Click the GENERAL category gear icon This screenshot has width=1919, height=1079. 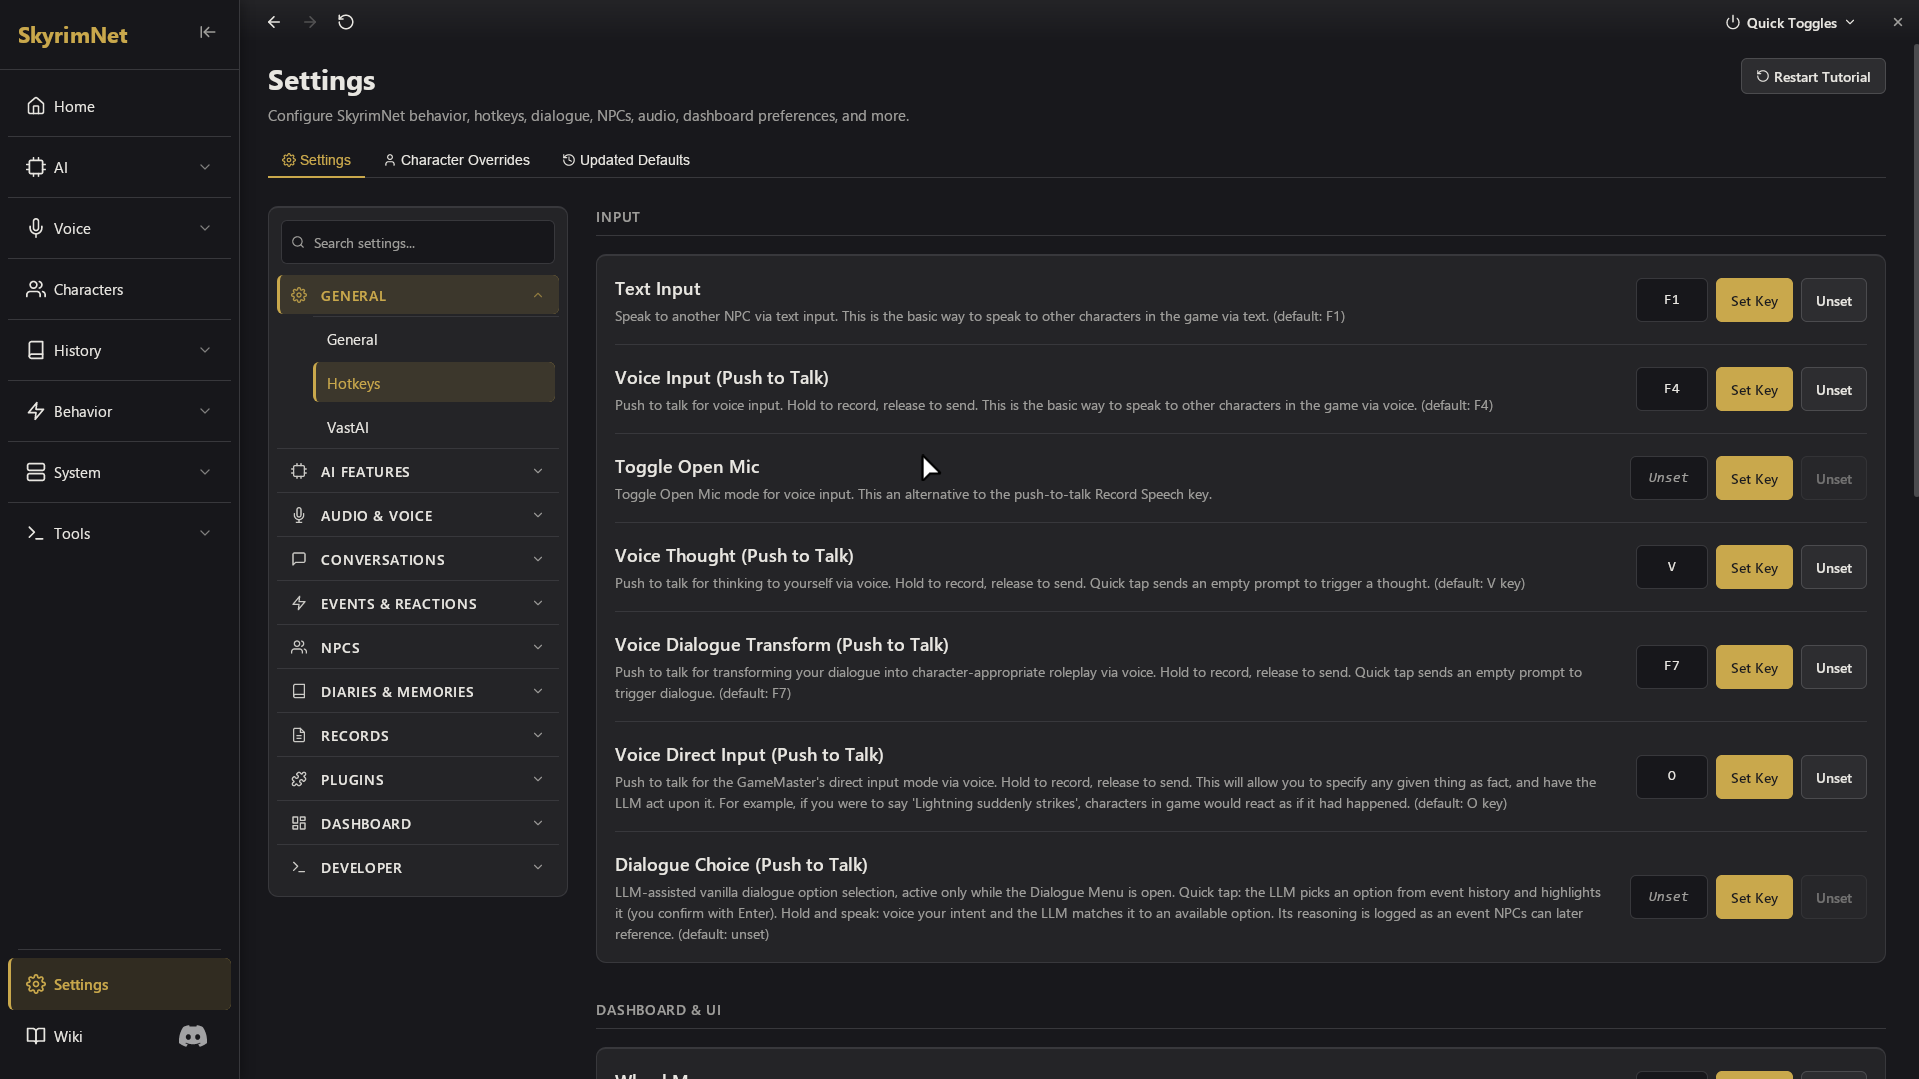[x=299, y=295]
